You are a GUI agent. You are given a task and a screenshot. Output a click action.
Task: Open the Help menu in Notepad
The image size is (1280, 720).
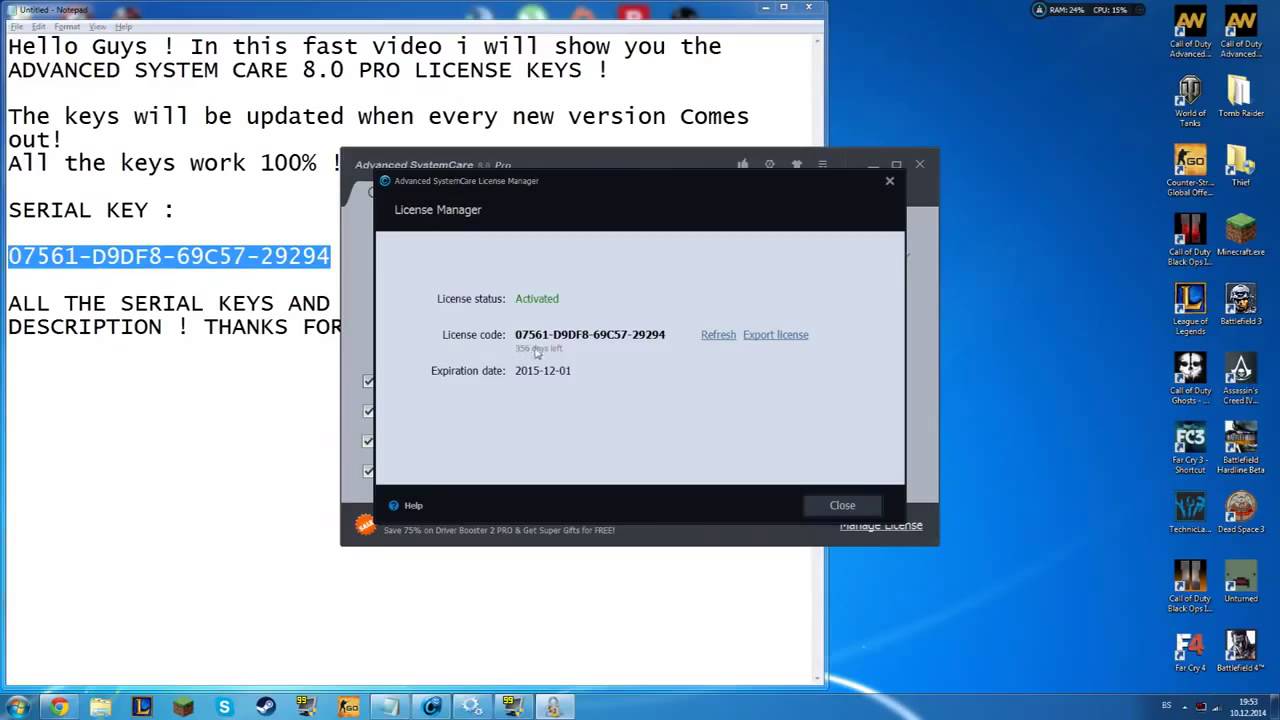(123, 27)
